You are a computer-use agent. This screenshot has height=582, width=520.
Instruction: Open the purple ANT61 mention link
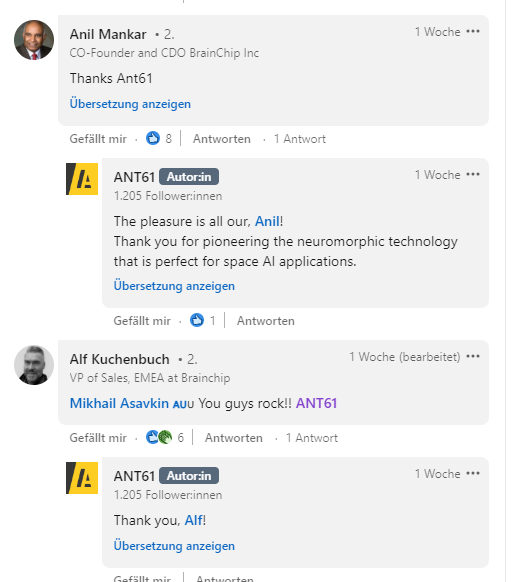click(316, 403)
